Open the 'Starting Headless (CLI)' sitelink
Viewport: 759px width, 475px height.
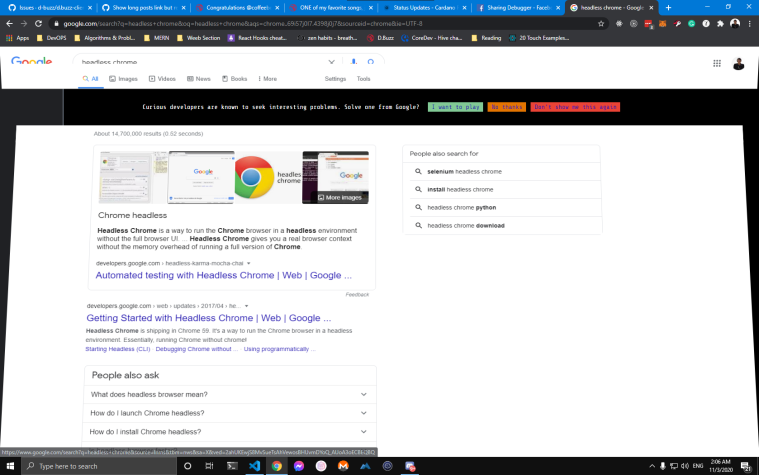tap(118, 349)
